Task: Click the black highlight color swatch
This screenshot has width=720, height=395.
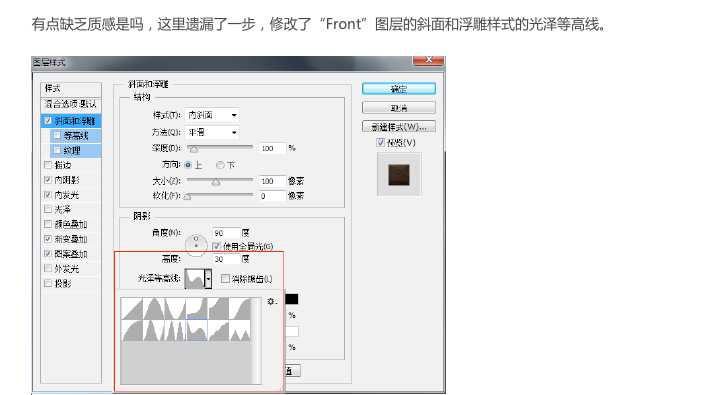Action: coord(292,299)
